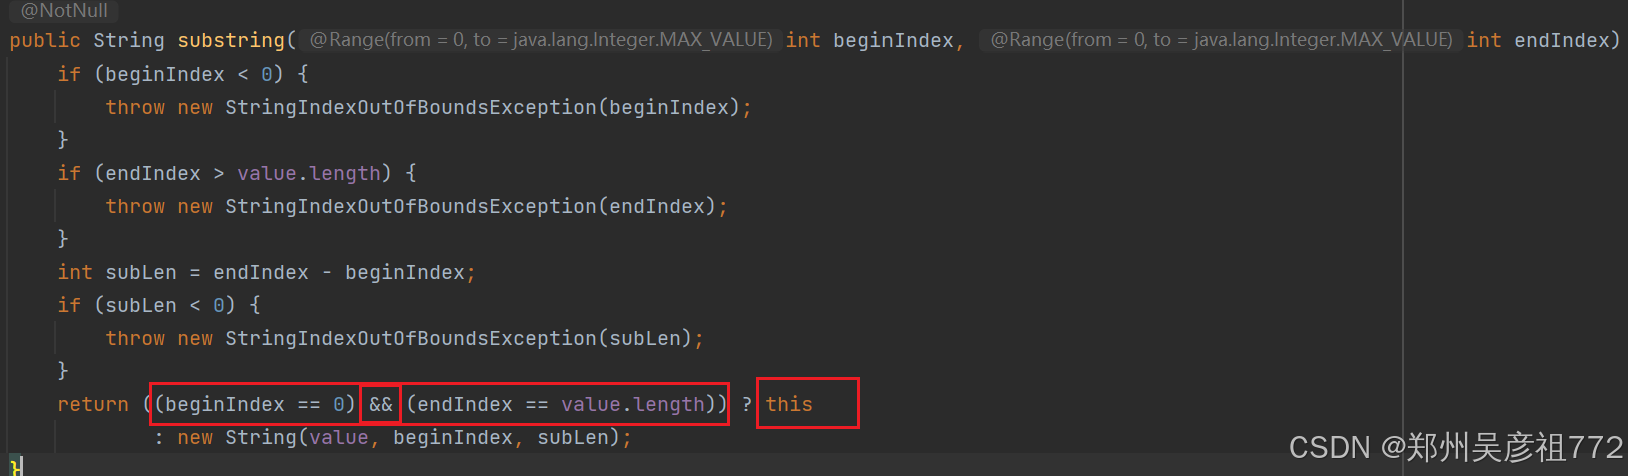Click the method's final closing brace
The height and width of the screenshot is (476, 1628).
(x=15, y=466)
